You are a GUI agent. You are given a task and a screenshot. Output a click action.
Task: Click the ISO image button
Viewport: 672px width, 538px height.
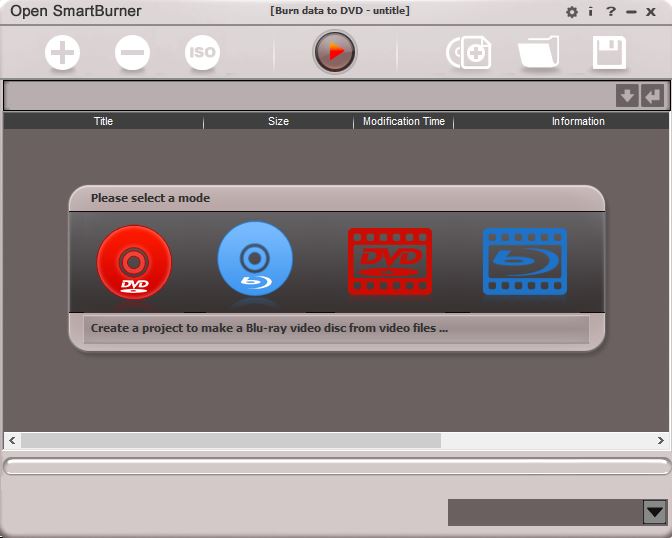(202, 52)
